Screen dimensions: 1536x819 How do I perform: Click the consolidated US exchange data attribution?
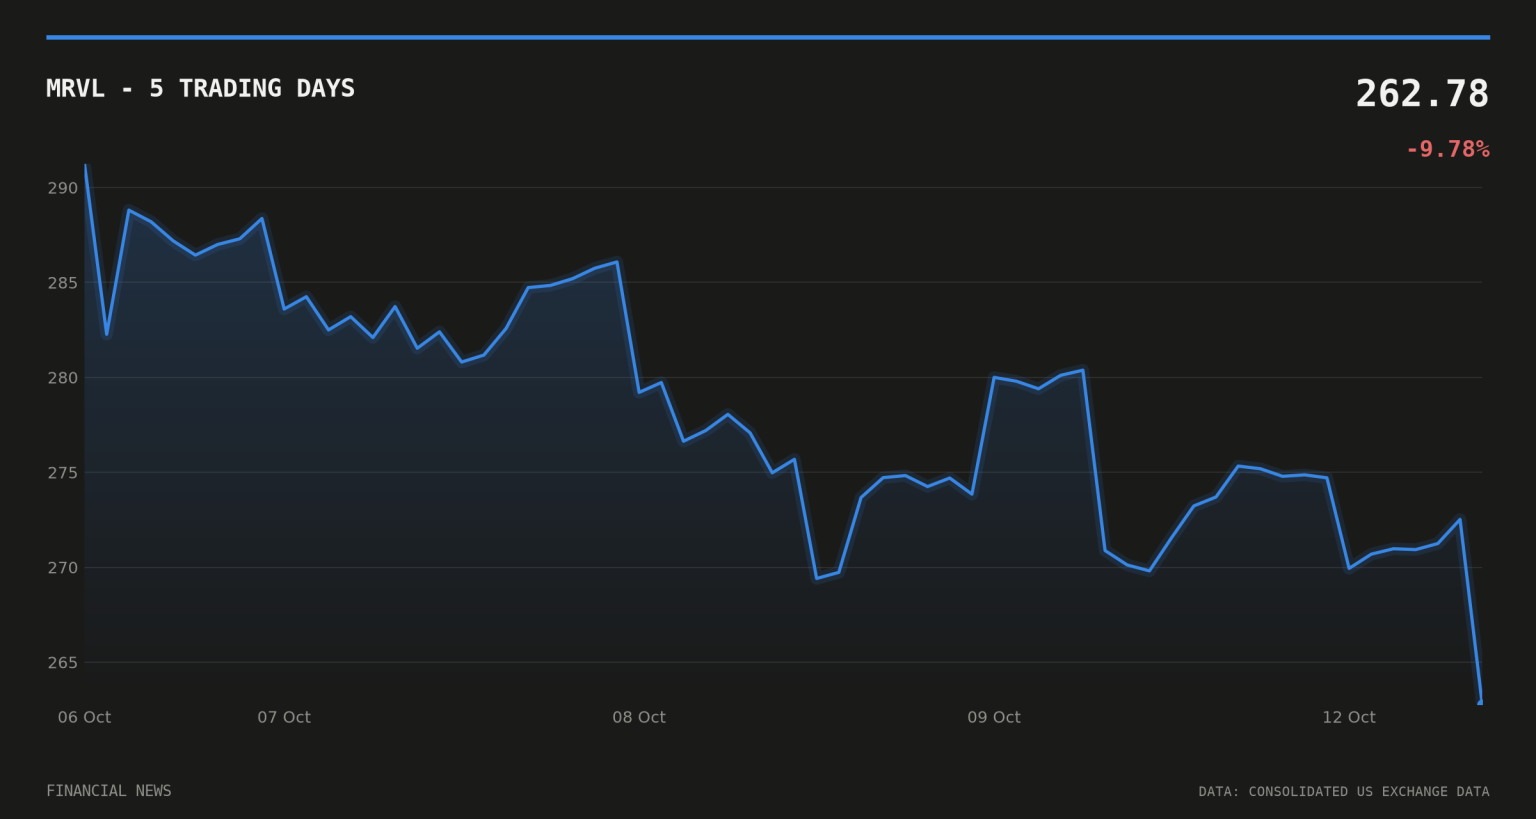pos(1344,792)
